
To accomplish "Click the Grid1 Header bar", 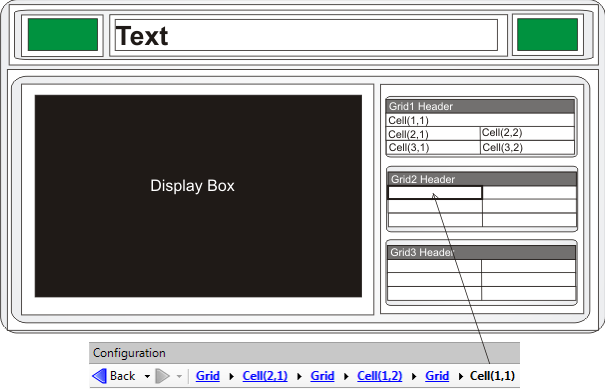I will click(x=481, y=106).
